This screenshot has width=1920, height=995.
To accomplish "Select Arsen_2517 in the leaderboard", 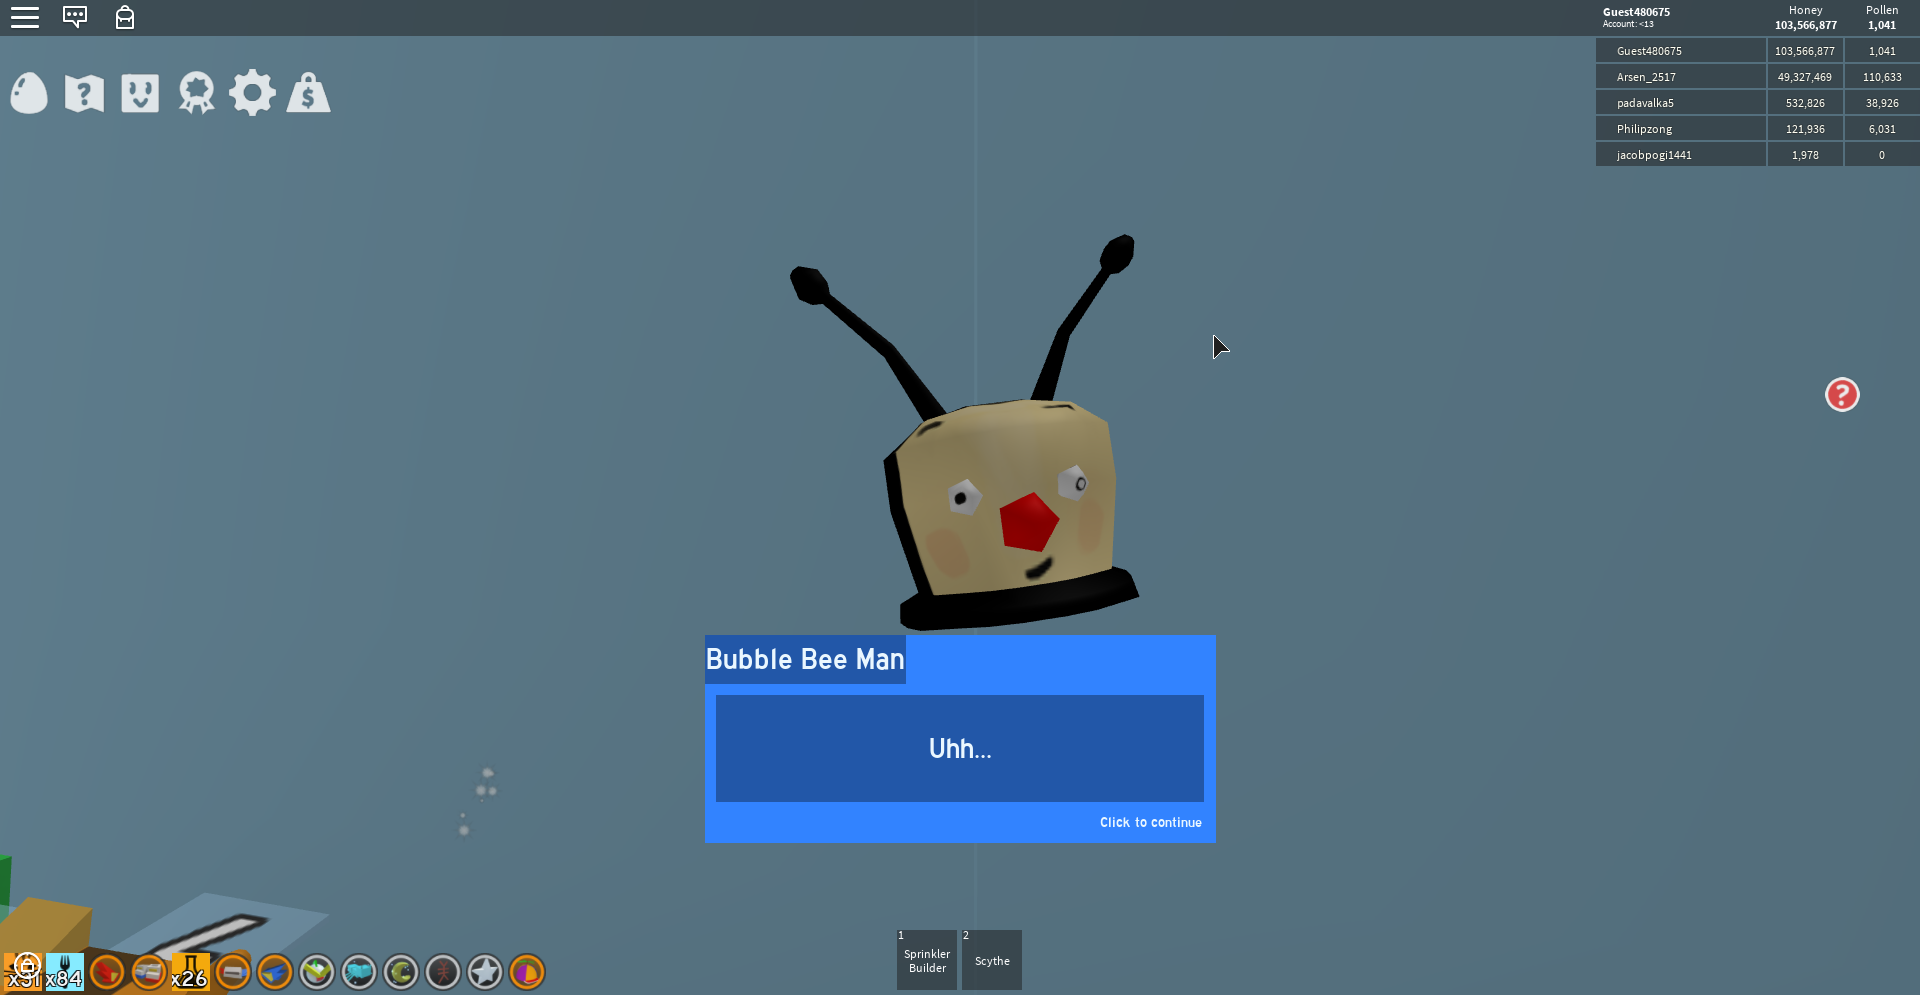I will 1646,77.
